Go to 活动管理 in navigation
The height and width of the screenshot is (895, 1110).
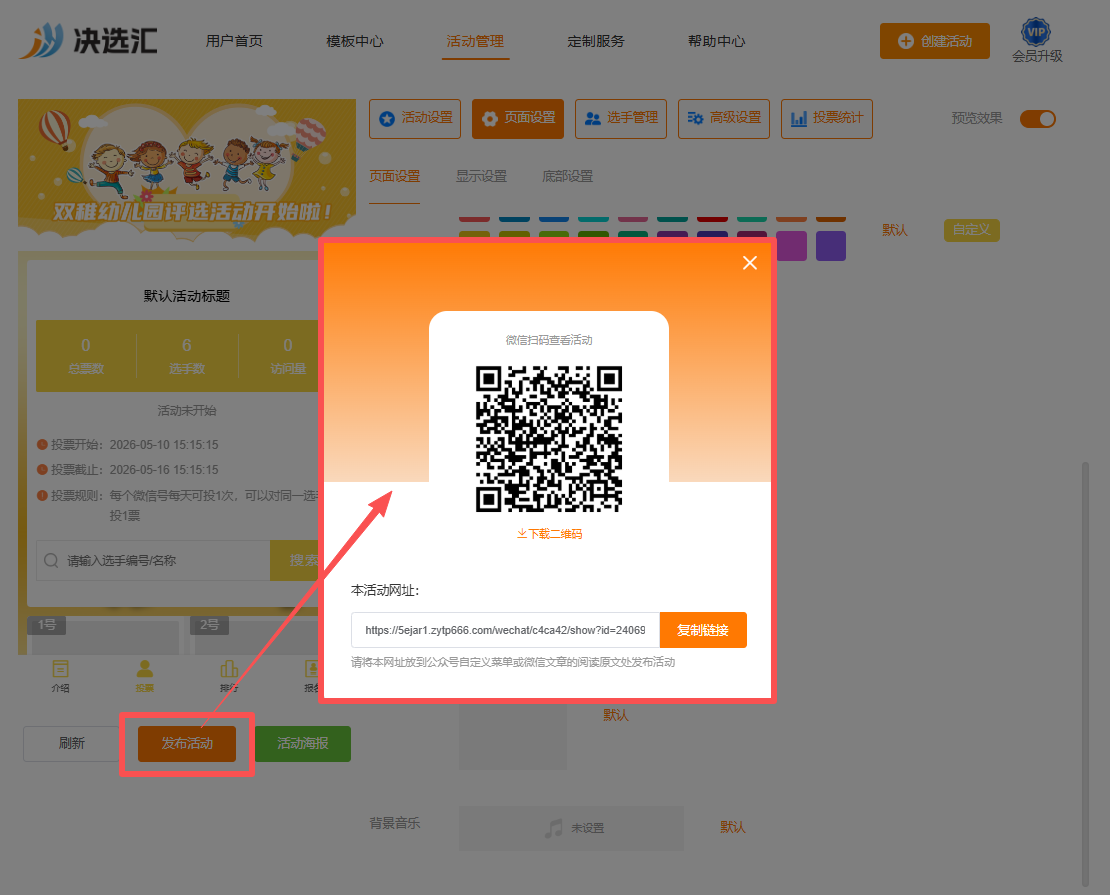(475, 41)
